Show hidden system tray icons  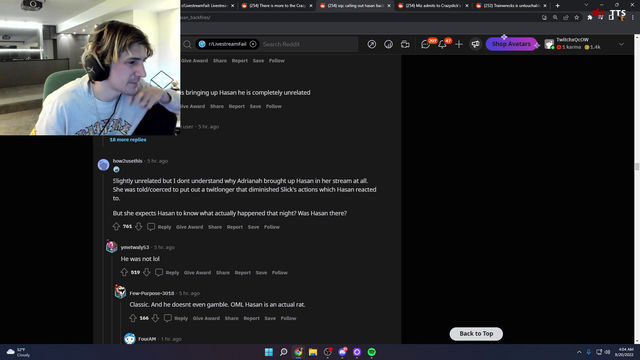pos(579,352)
